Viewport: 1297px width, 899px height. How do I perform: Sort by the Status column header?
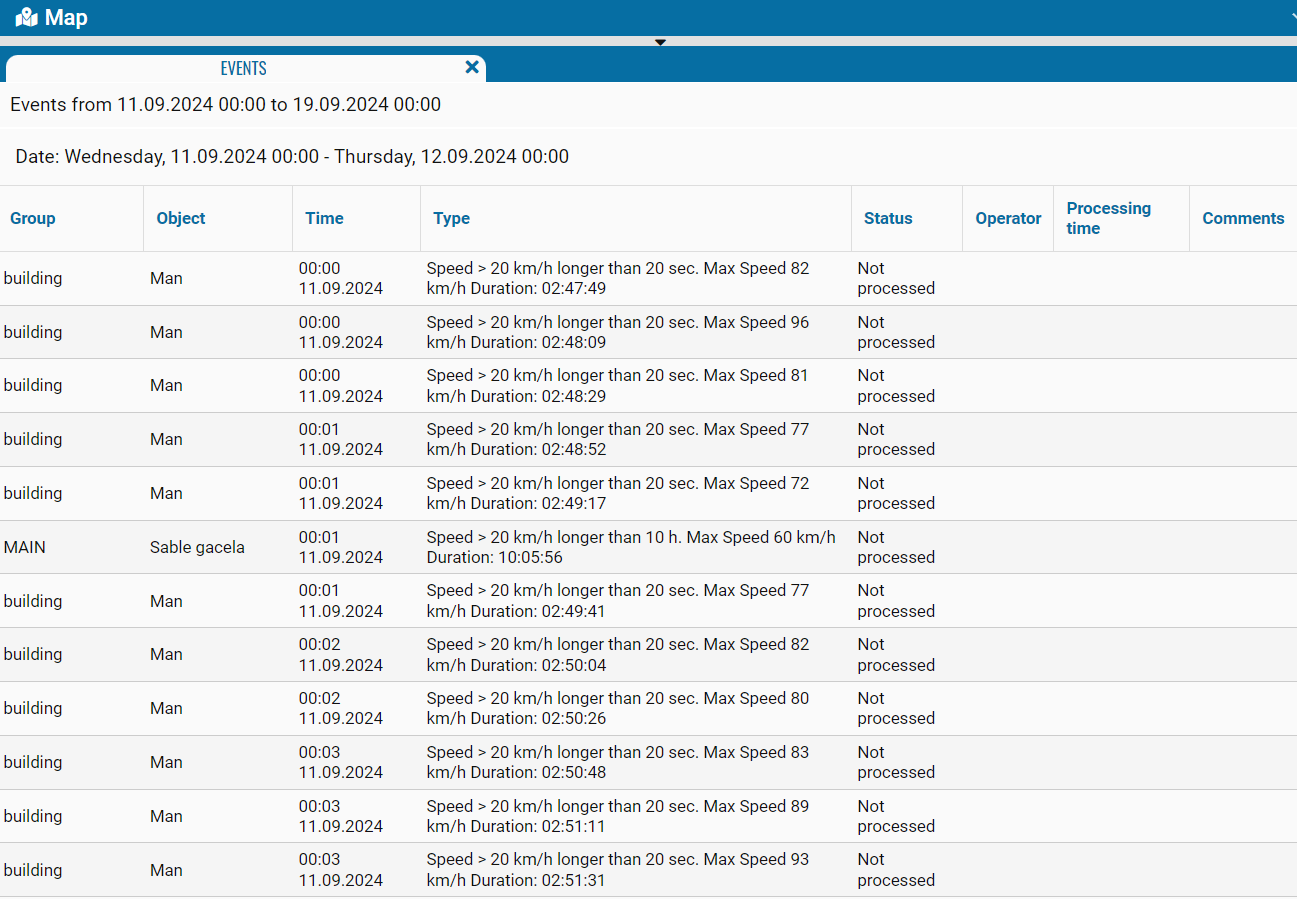click(x=888, y=218)
